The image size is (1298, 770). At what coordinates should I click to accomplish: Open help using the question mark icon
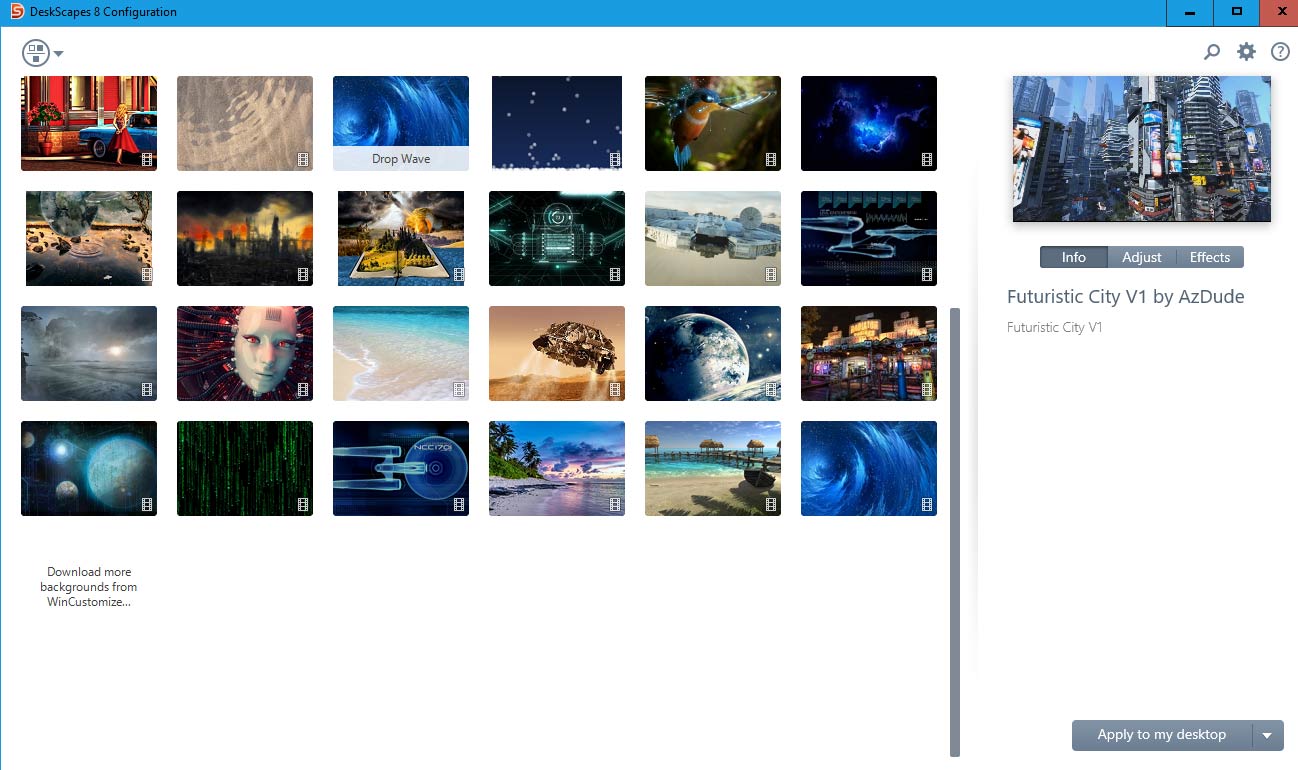coord(1280,51)
